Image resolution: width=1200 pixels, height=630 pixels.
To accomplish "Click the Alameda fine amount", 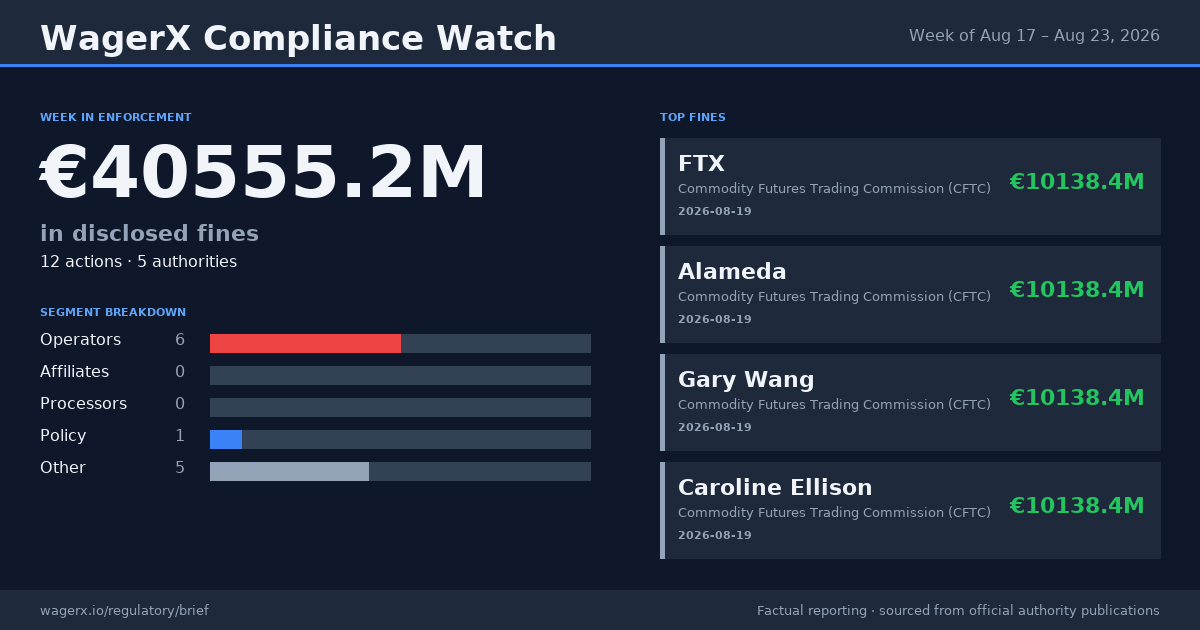I will (1077, 290).
